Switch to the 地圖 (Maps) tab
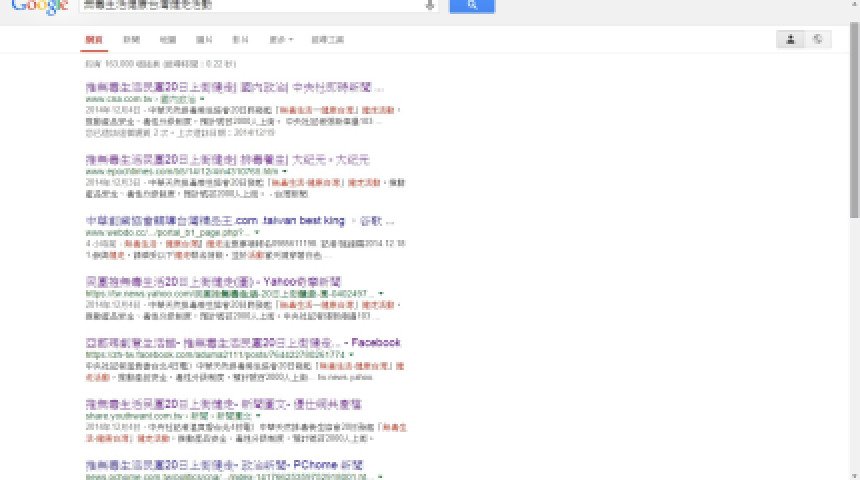Viewport: 860px width, 480px height. (x=168, y=40)
